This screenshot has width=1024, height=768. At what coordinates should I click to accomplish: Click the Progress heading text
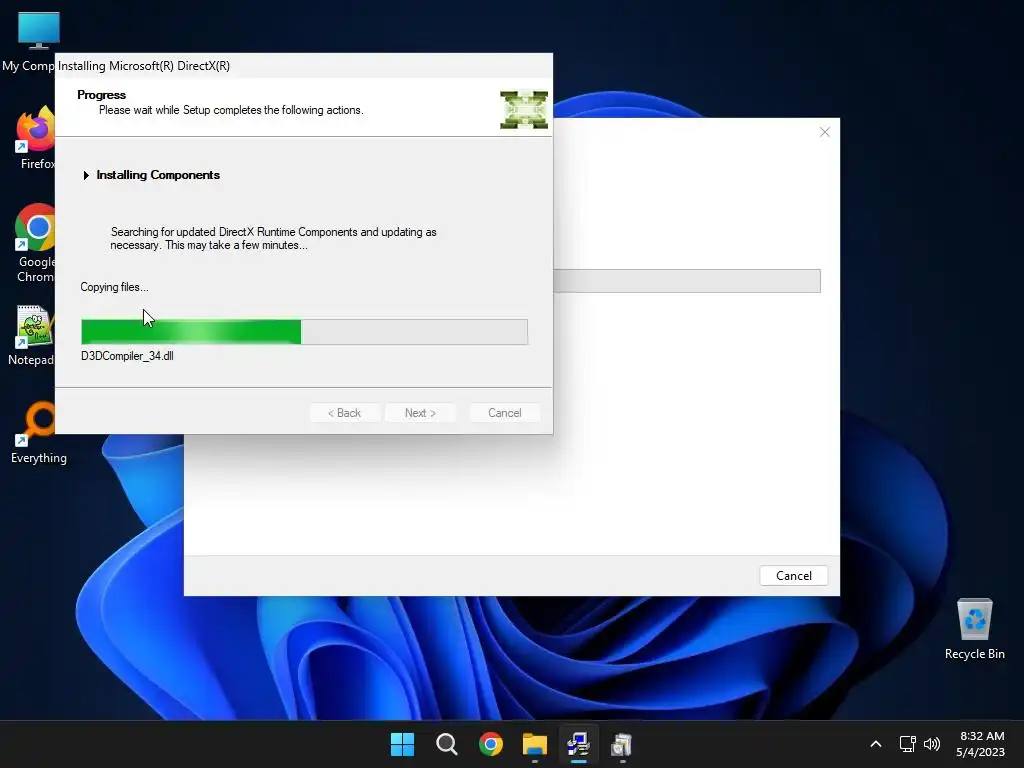point(101,95)
